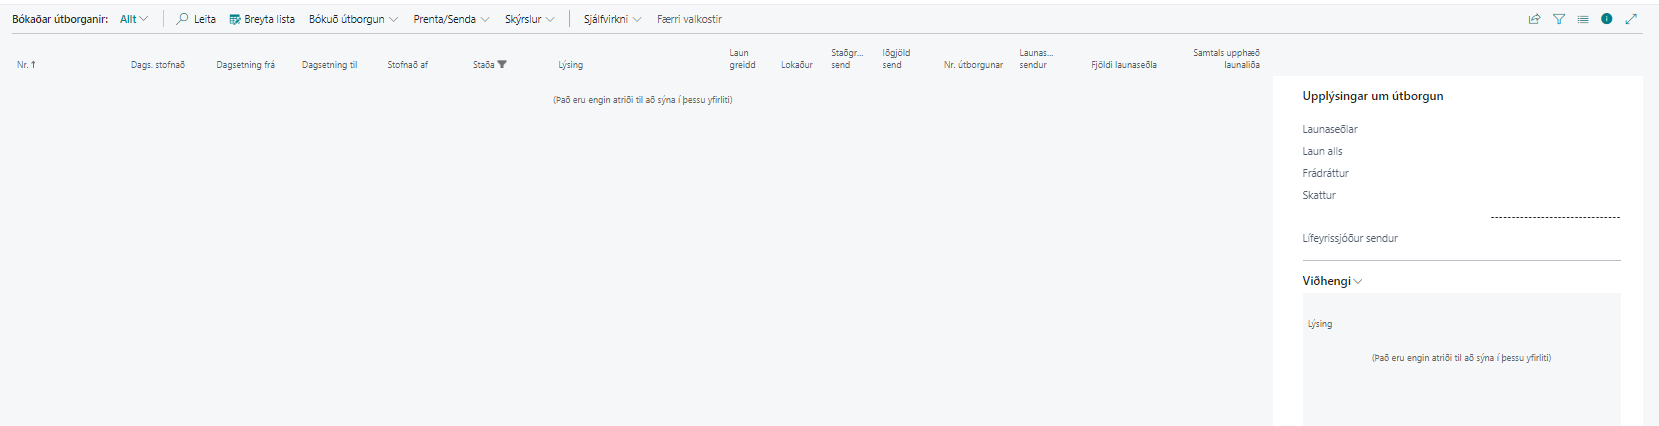Image resolution: width=1659 pixels, height=426 pixels.
Task: Click the Dagsetning frá column header
Action: pyautogui.click(x=245, y=65)
